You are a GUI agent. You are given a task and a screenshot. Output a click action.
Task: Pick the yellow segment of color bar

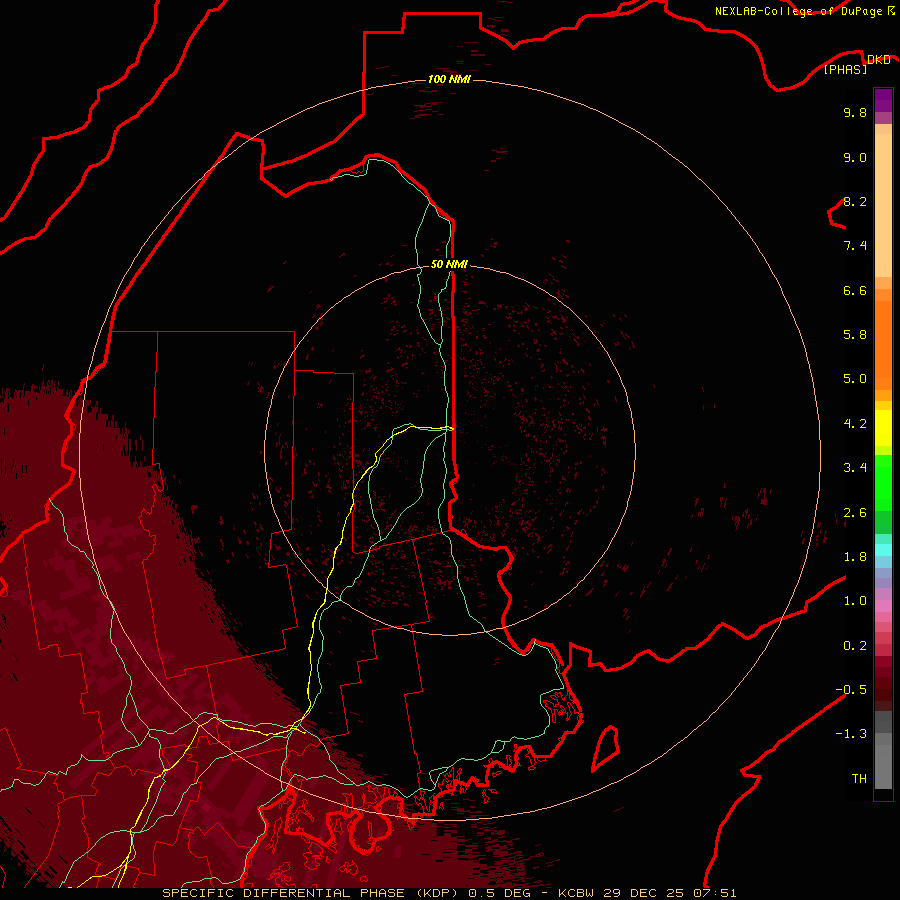(x=883, y=428)
